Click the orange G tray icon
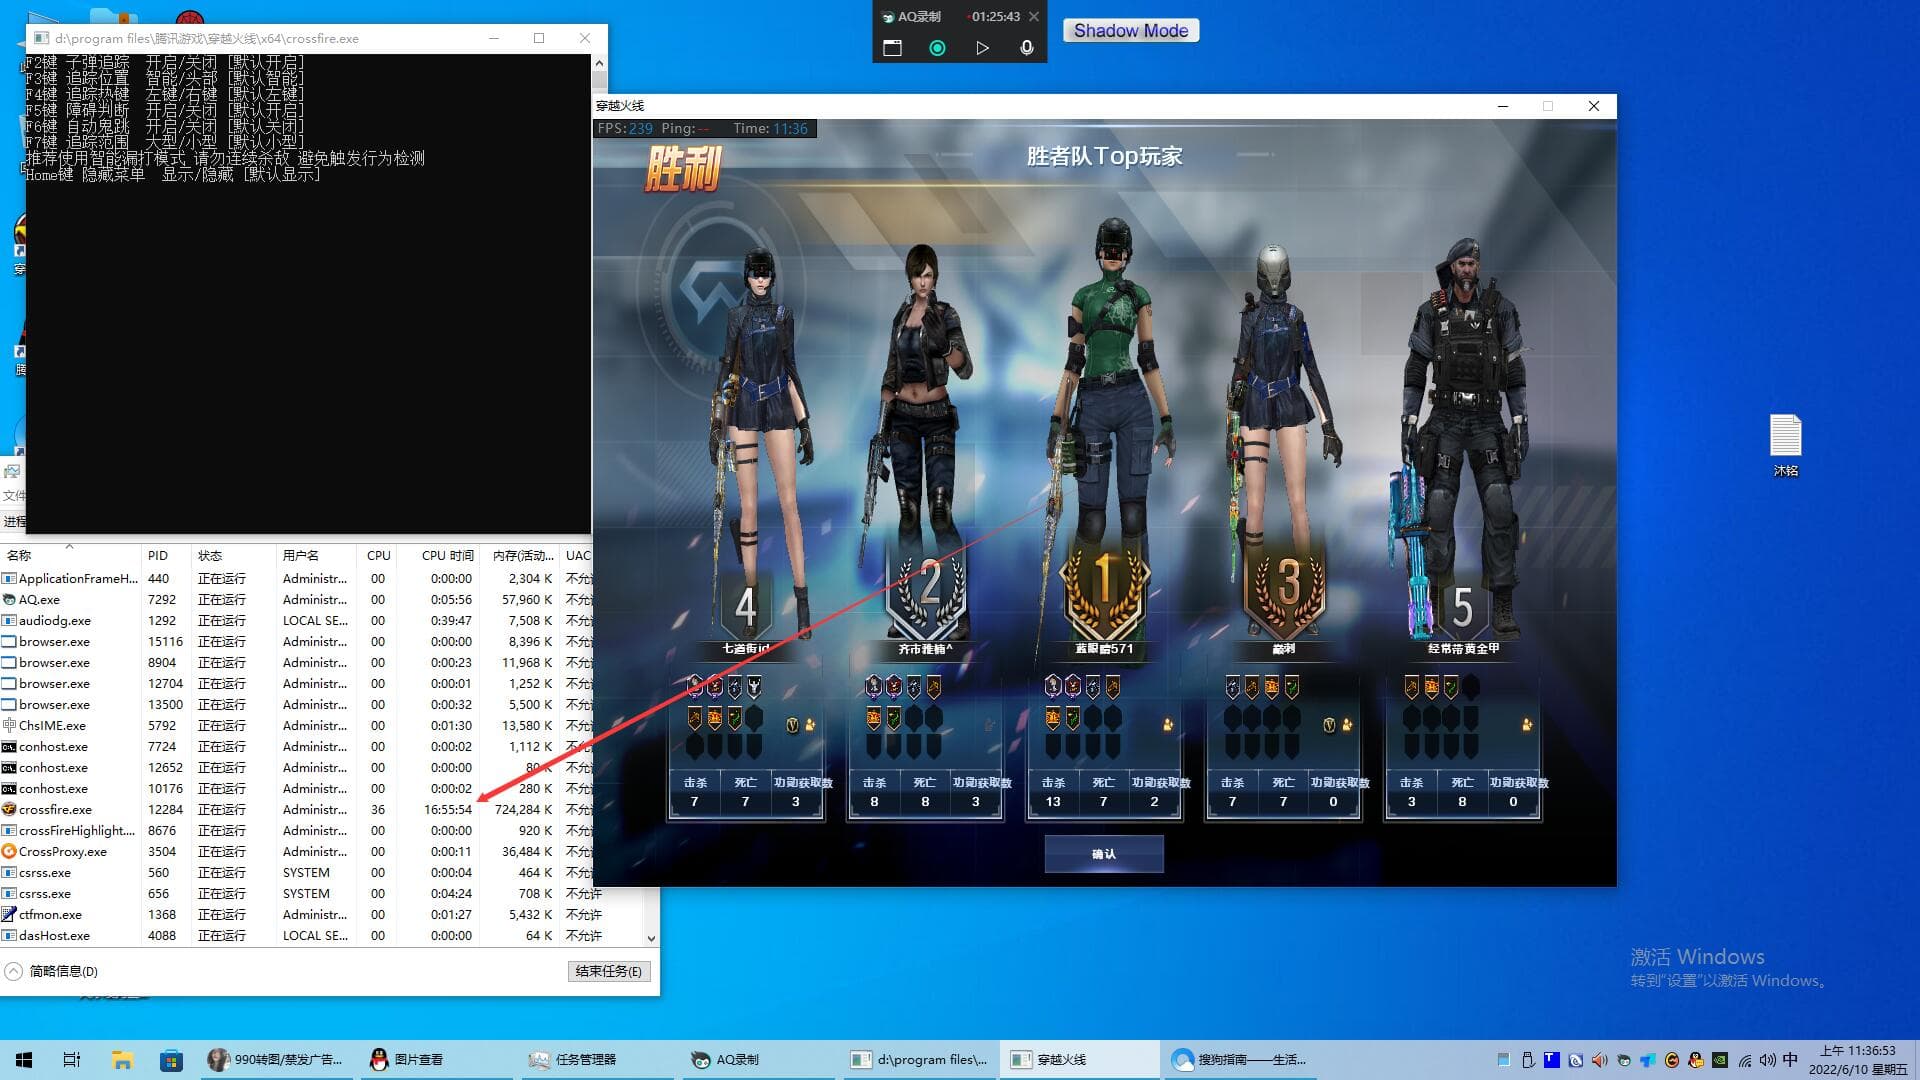Viewport: 1920px width, 1080px height. [x=1672, y=1060]
